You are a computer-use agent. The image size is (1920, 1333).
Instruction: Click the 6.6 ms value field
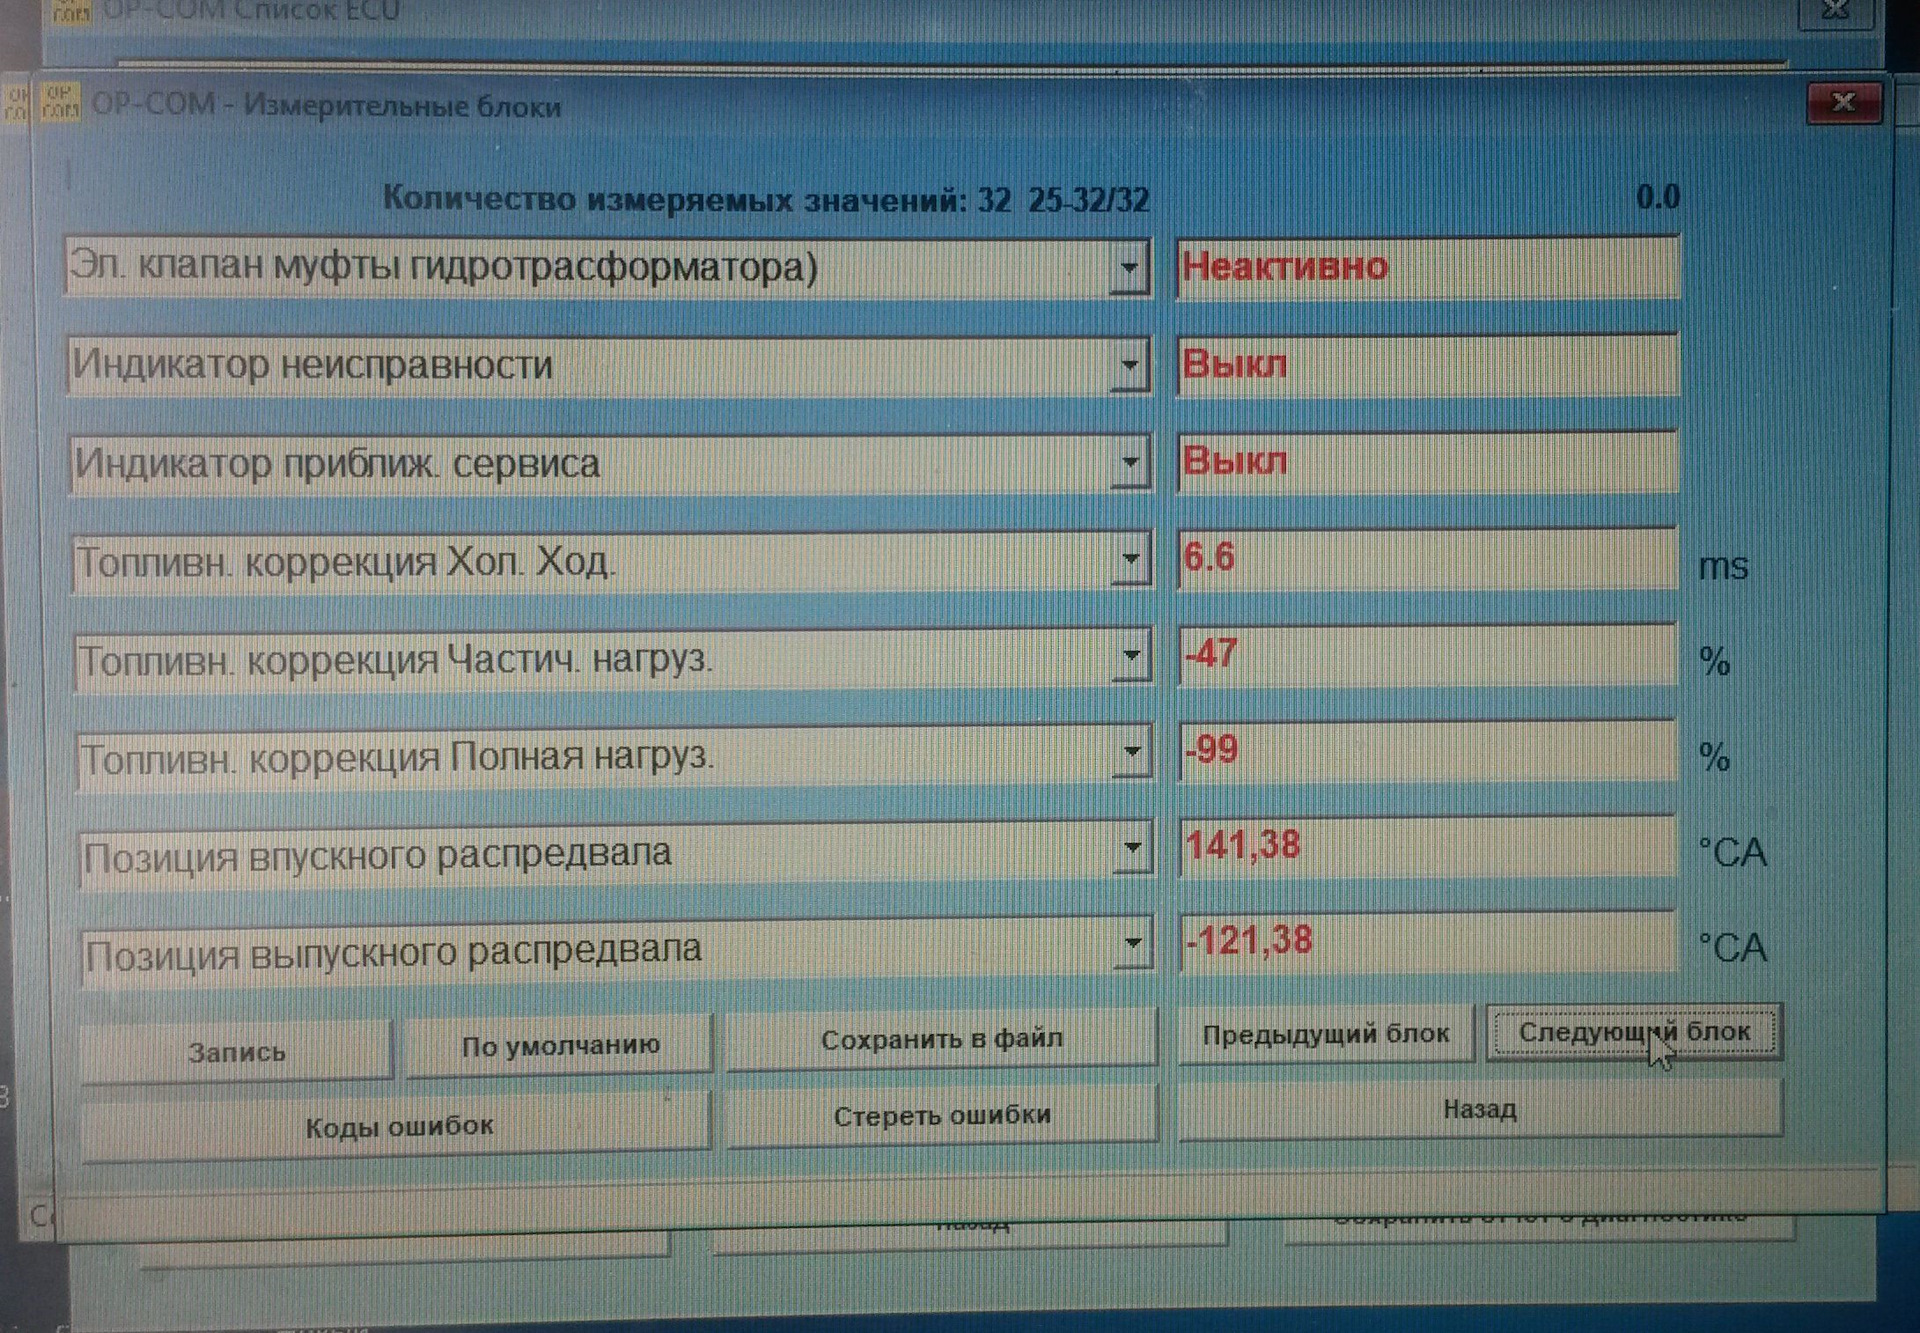pyautogui.click(x=1427, y=557)
